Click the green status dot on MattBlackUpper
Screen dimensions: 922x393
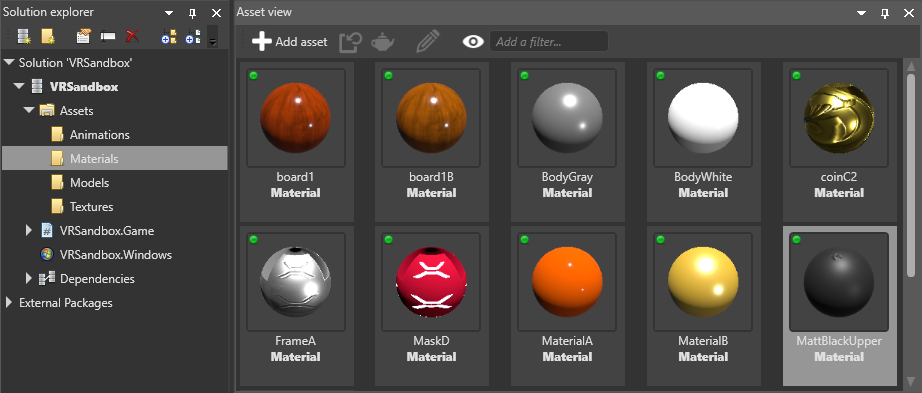(x=797, y=239)
